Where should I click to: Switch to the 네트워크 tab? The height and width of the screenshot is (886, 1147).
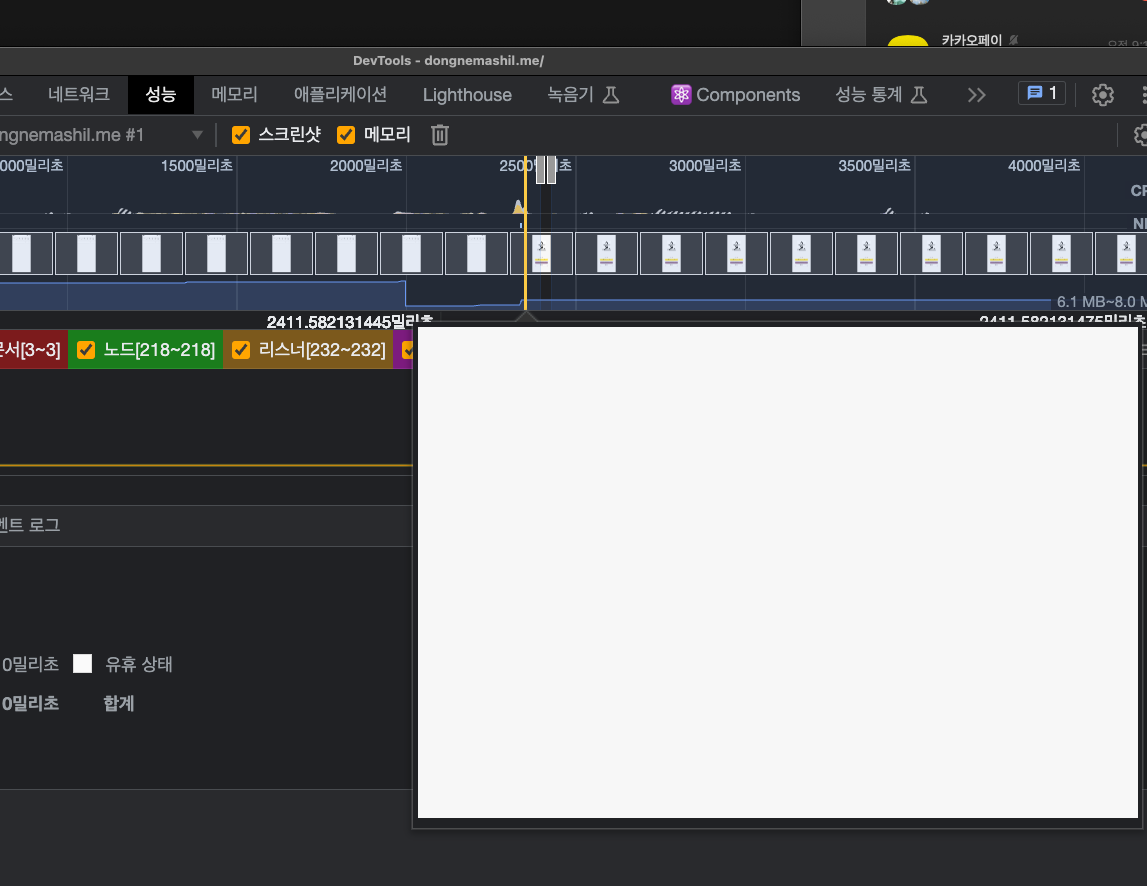tap(78, 94)
